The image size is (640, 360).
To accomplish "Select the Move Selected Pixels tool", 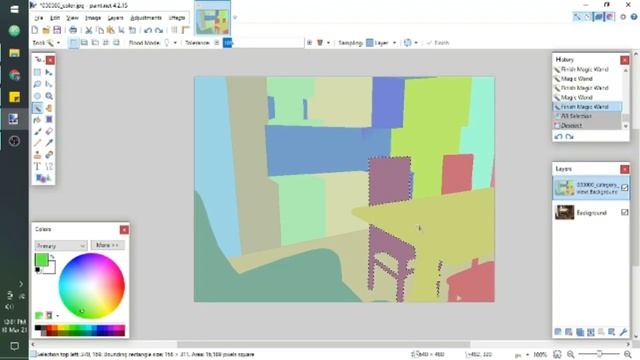I will click(49, 72).
